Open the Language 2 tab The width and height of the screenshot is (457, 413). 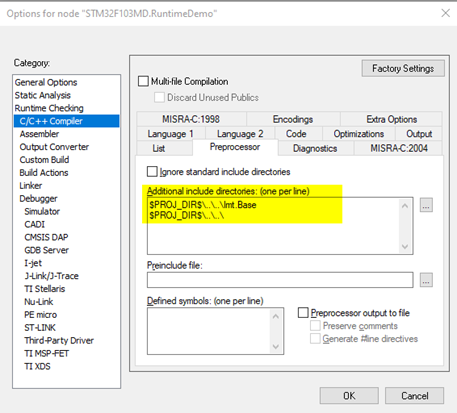click(x=240, y=134)
